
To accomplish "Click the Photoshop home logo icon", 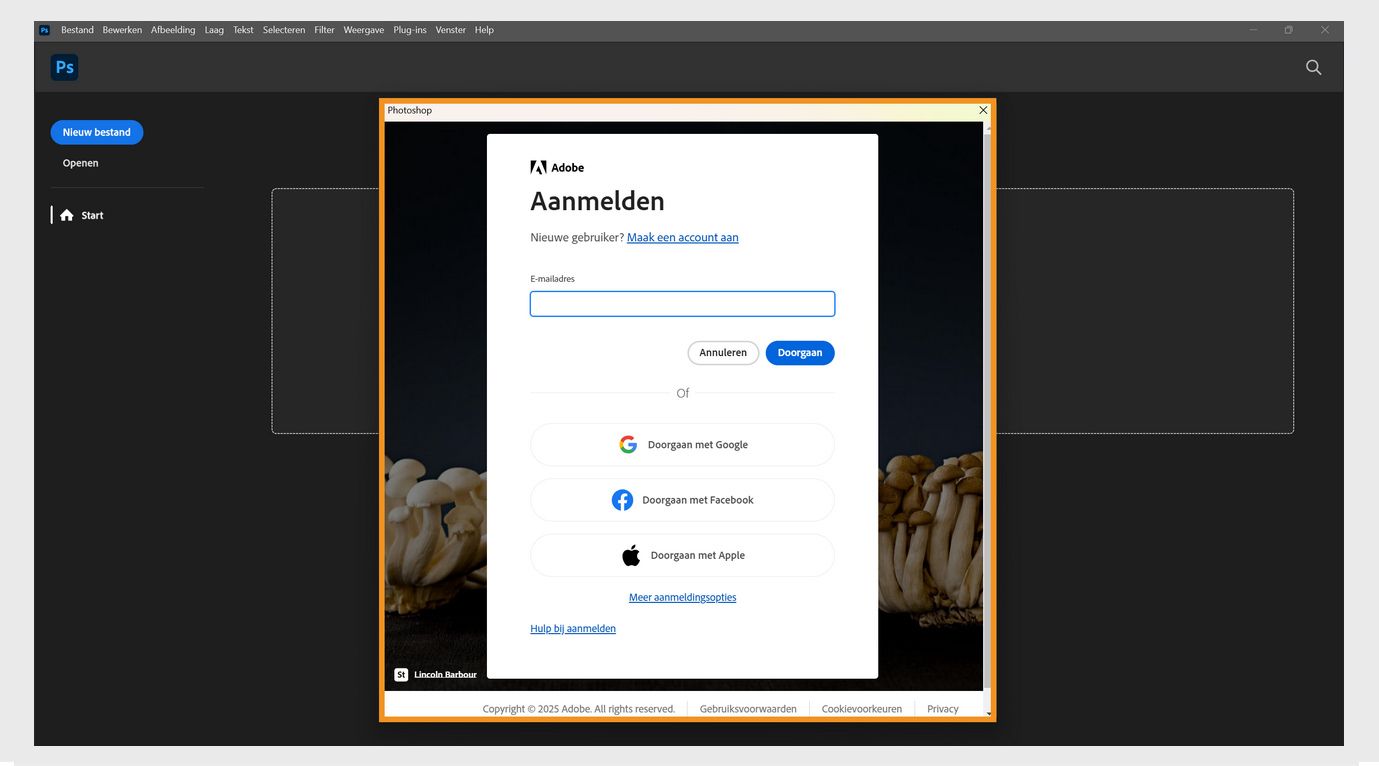I will click(64, 67).
